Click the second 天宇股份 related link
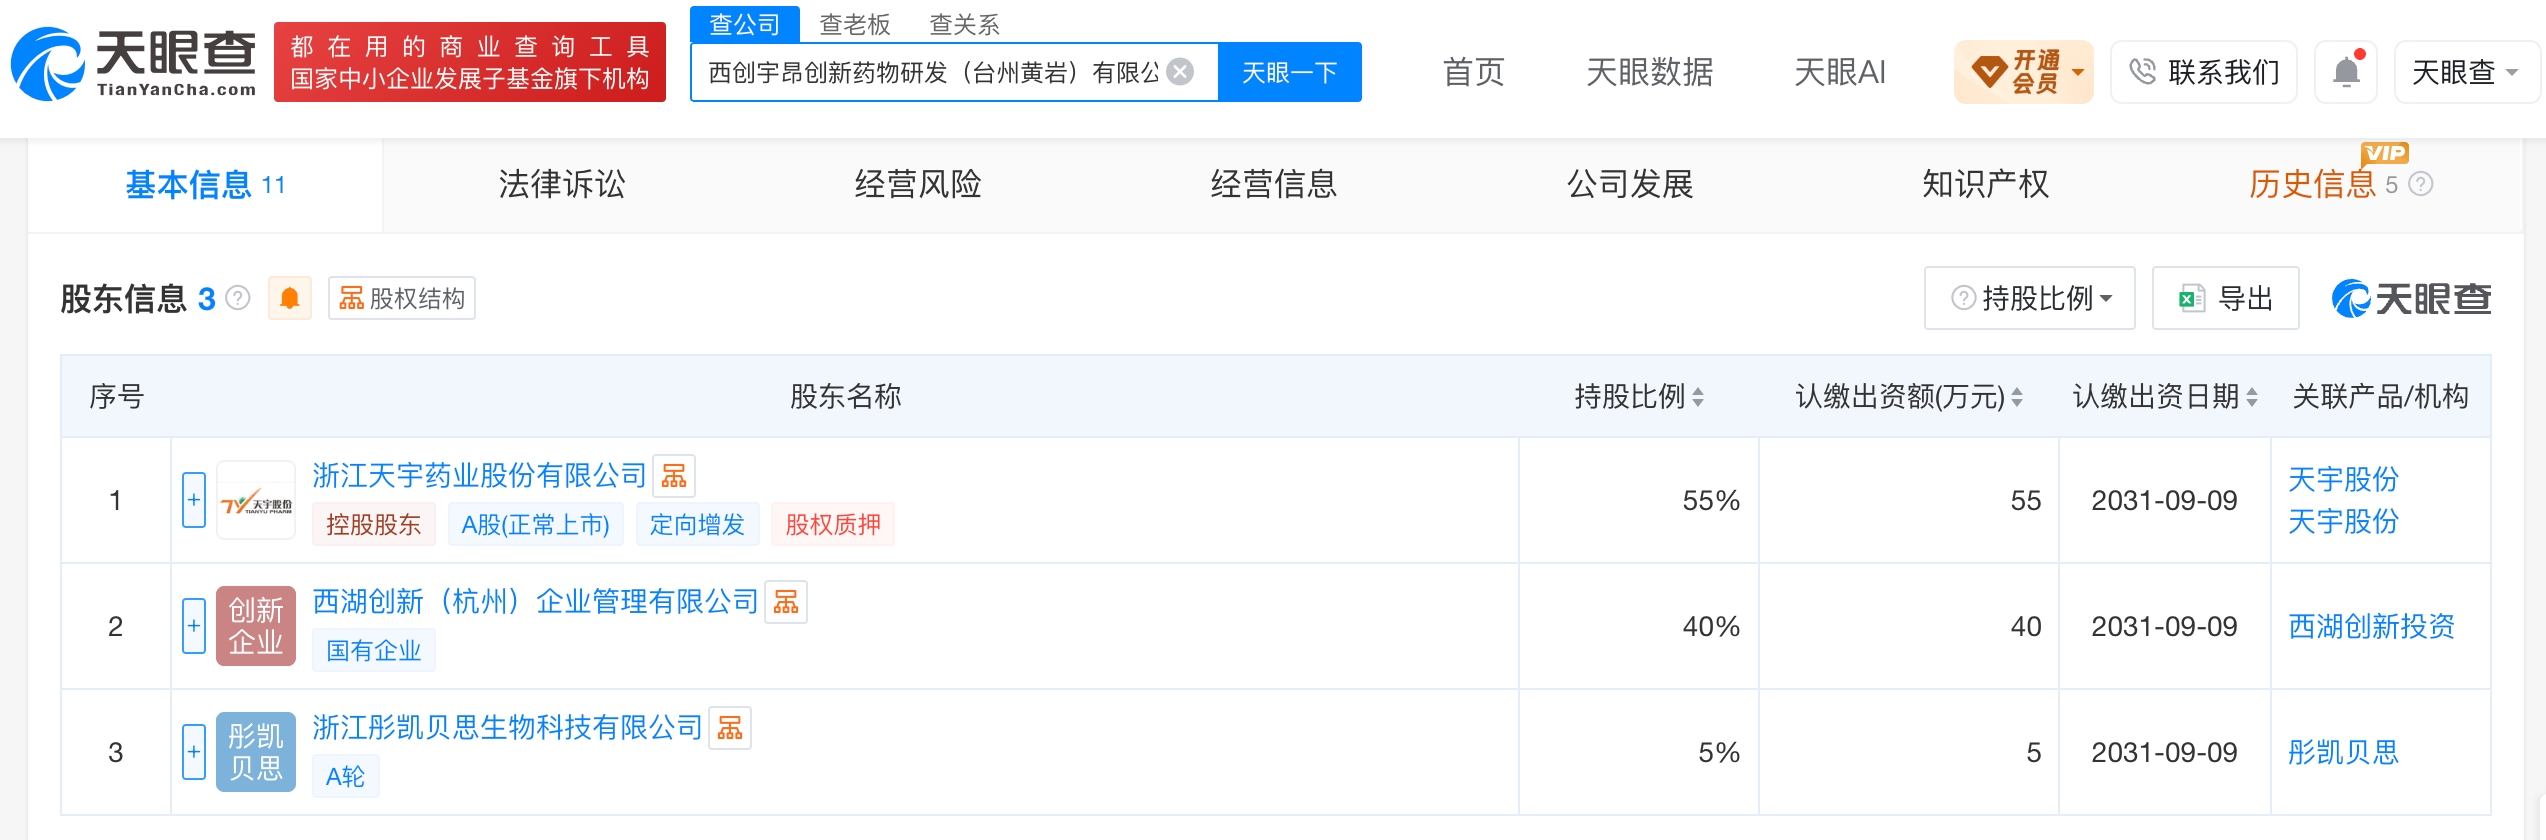The height and width of the screenshot is (840, 2546). coord(2344,521)
